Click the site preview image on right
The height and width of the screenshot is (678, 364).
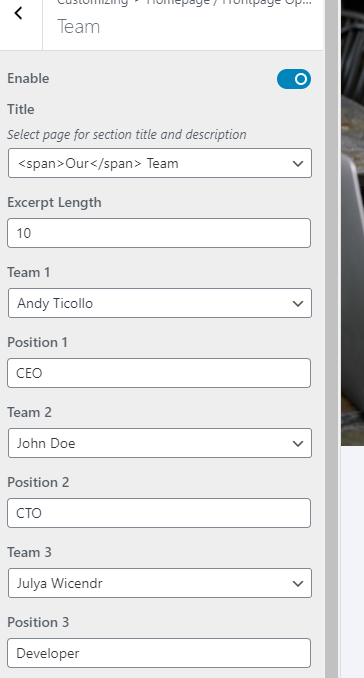tap(352, 223)
